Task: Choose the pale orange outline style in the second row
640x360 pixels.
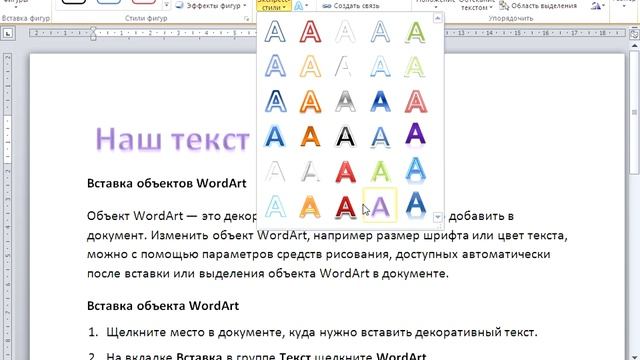Action: 310,66
